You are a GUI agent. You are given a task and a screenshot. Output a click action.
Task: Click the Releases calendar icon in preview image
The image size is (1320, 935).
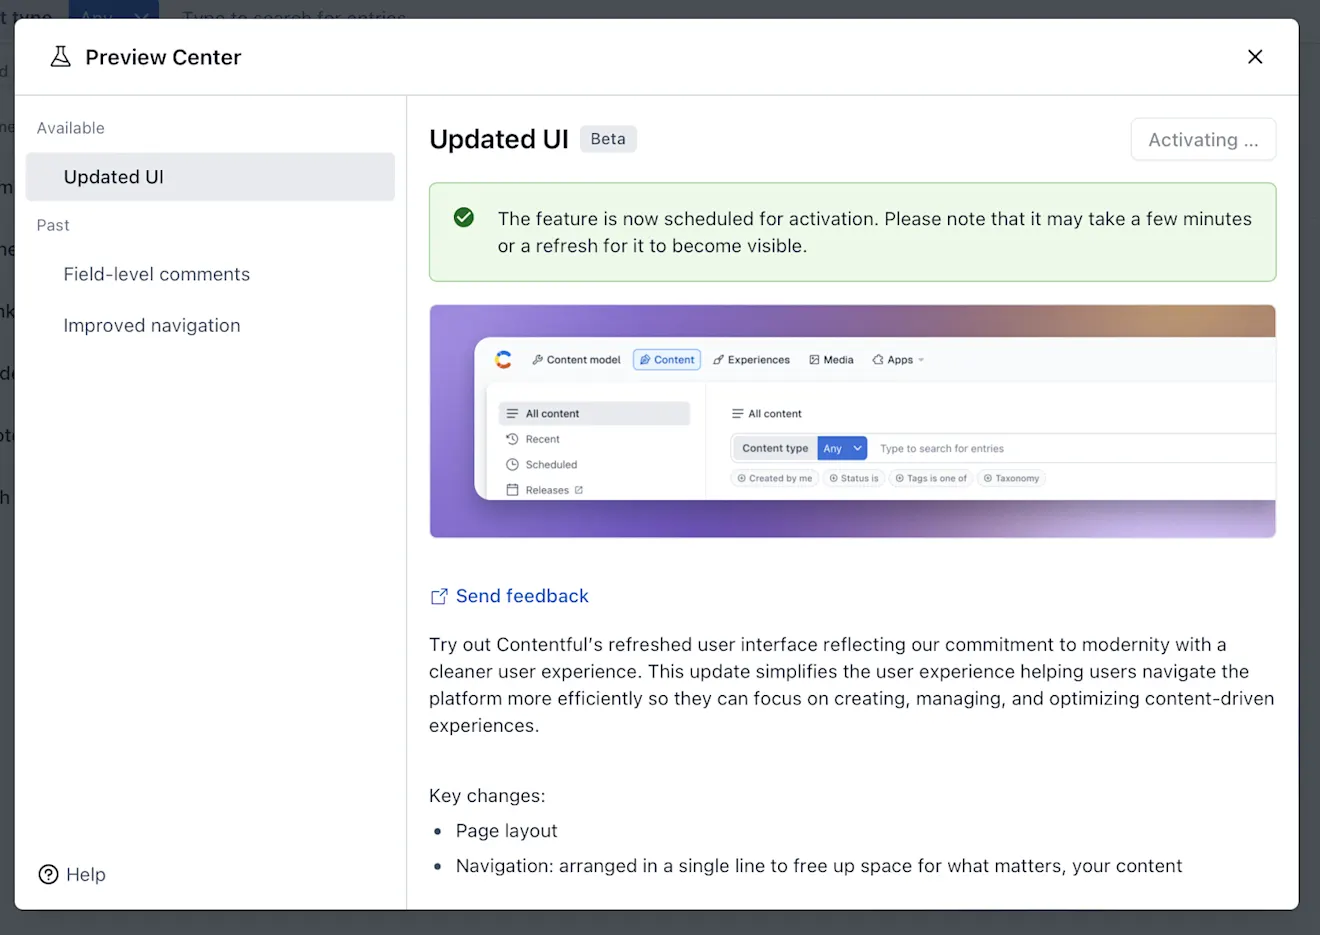[x=512, y=490]
